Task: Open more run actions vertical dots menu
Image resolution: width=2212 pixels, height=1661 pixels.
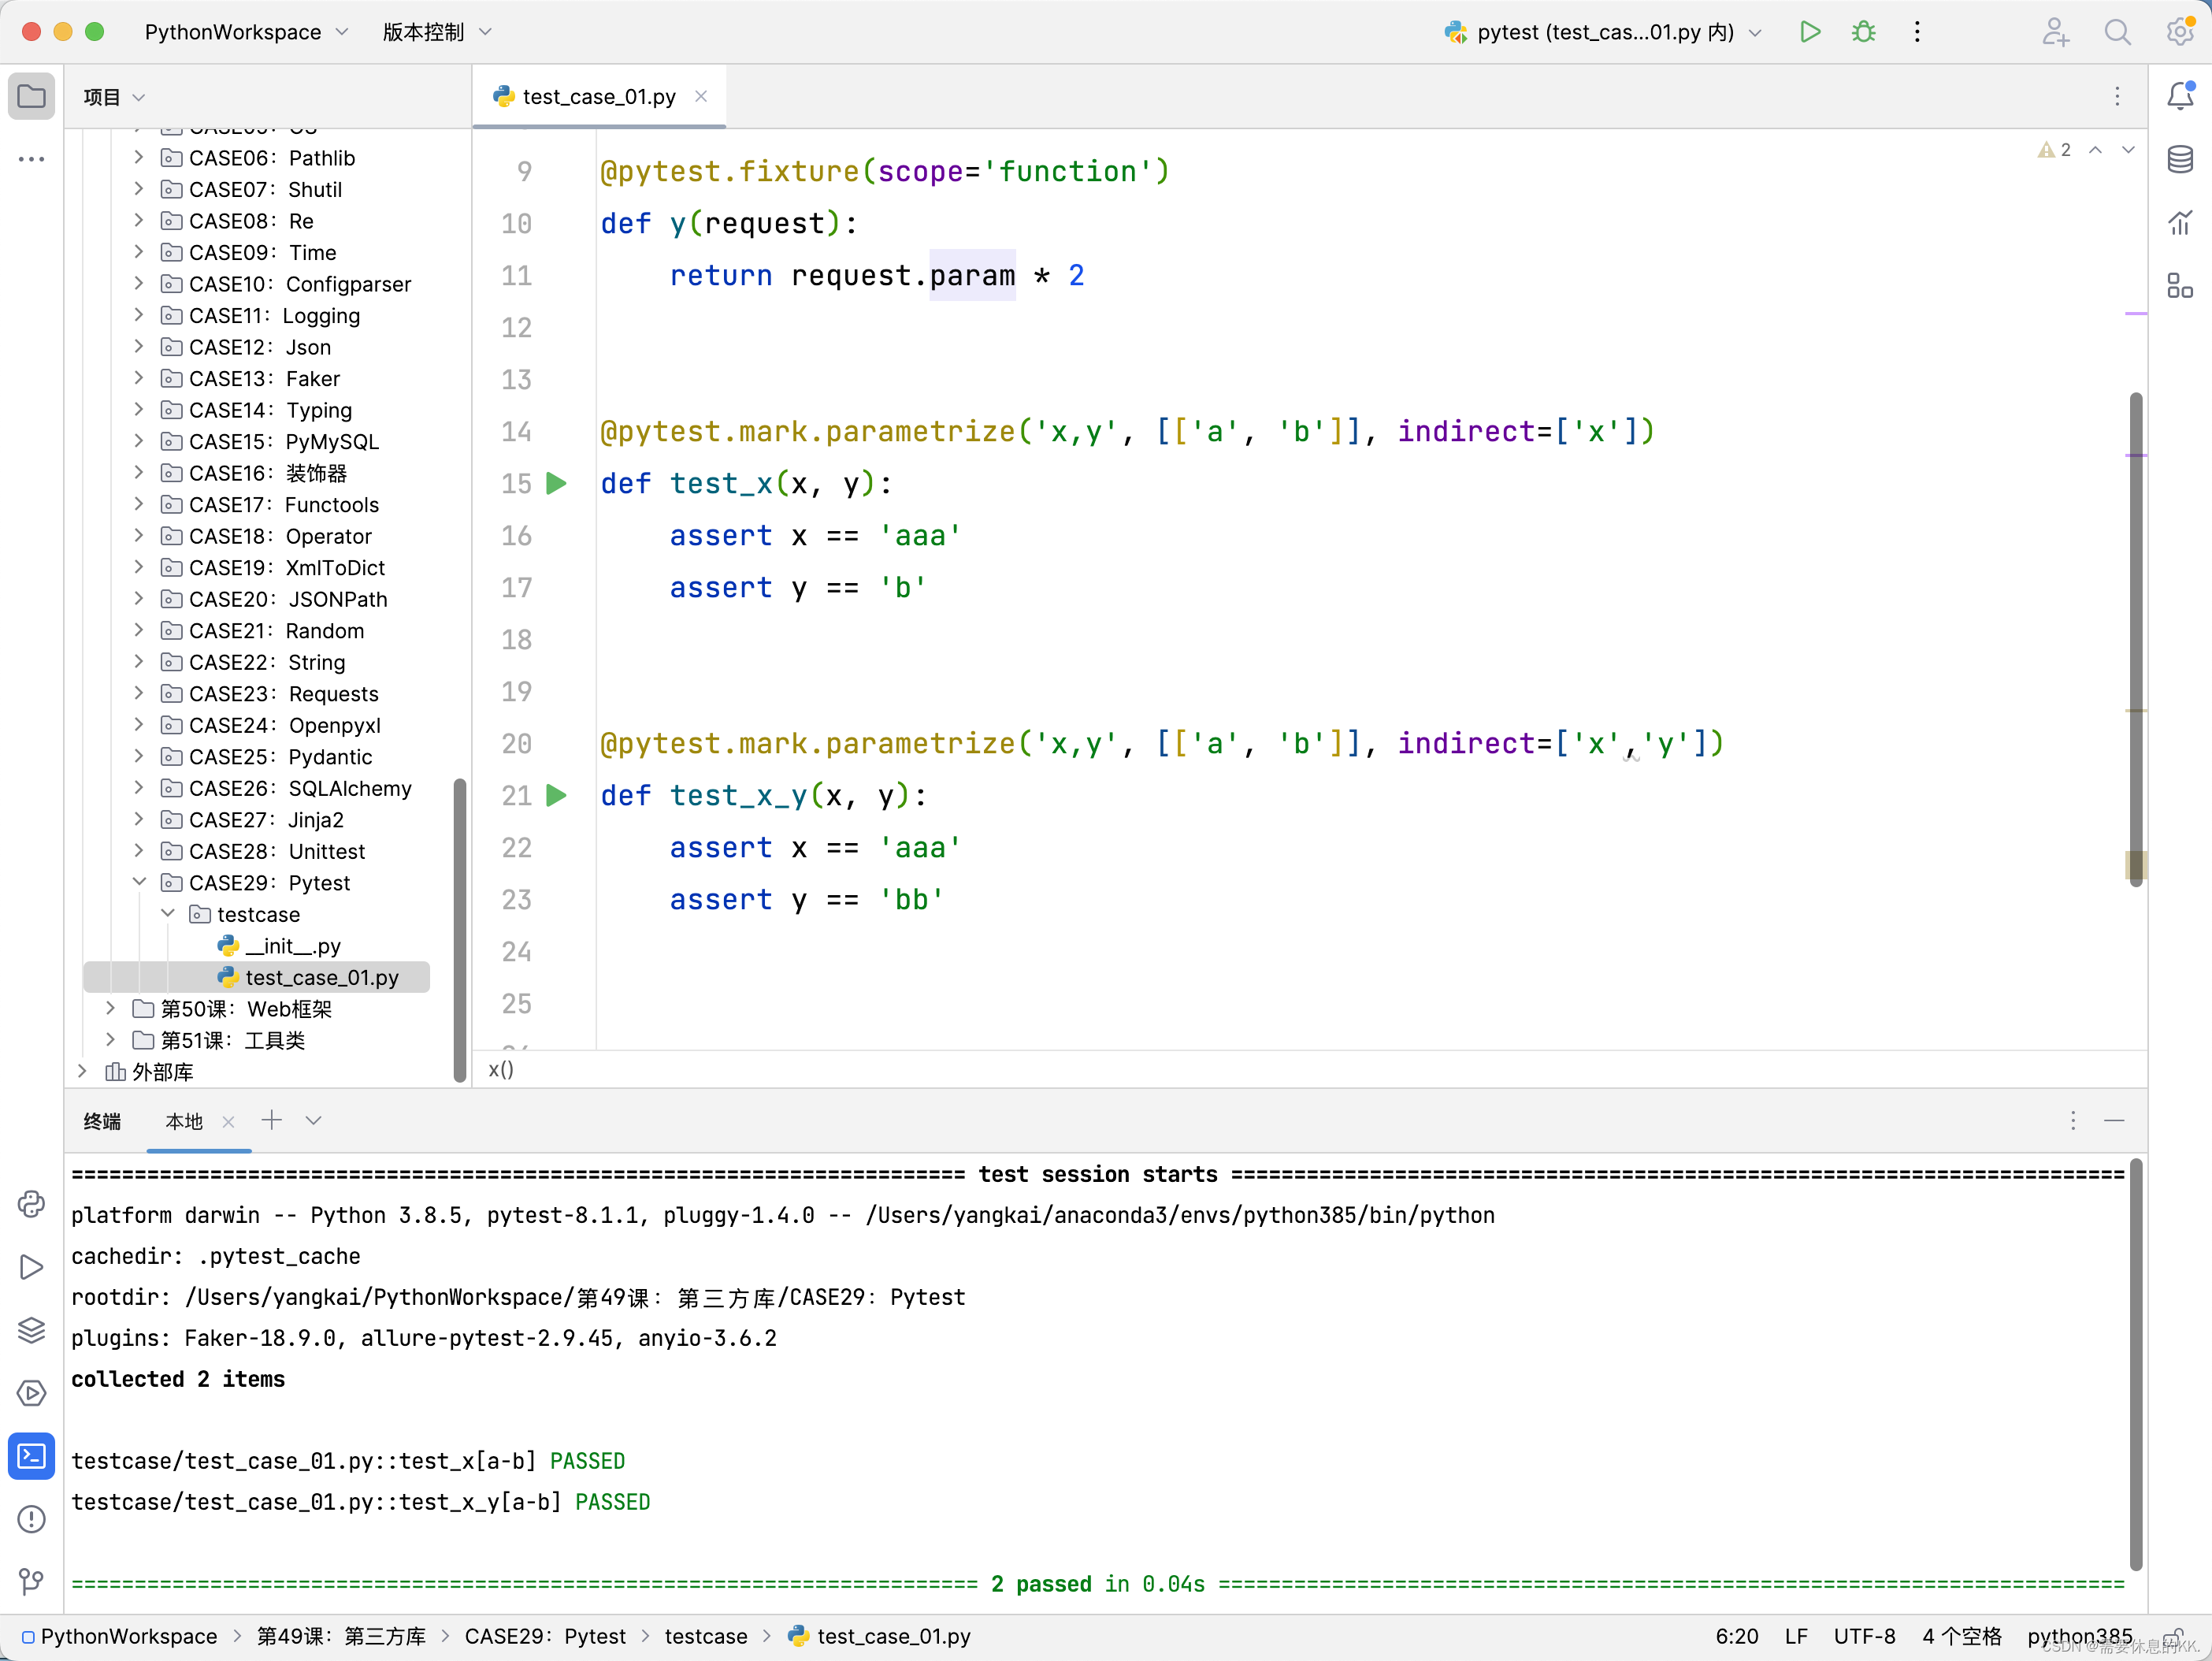Action: click(1917, 32)
